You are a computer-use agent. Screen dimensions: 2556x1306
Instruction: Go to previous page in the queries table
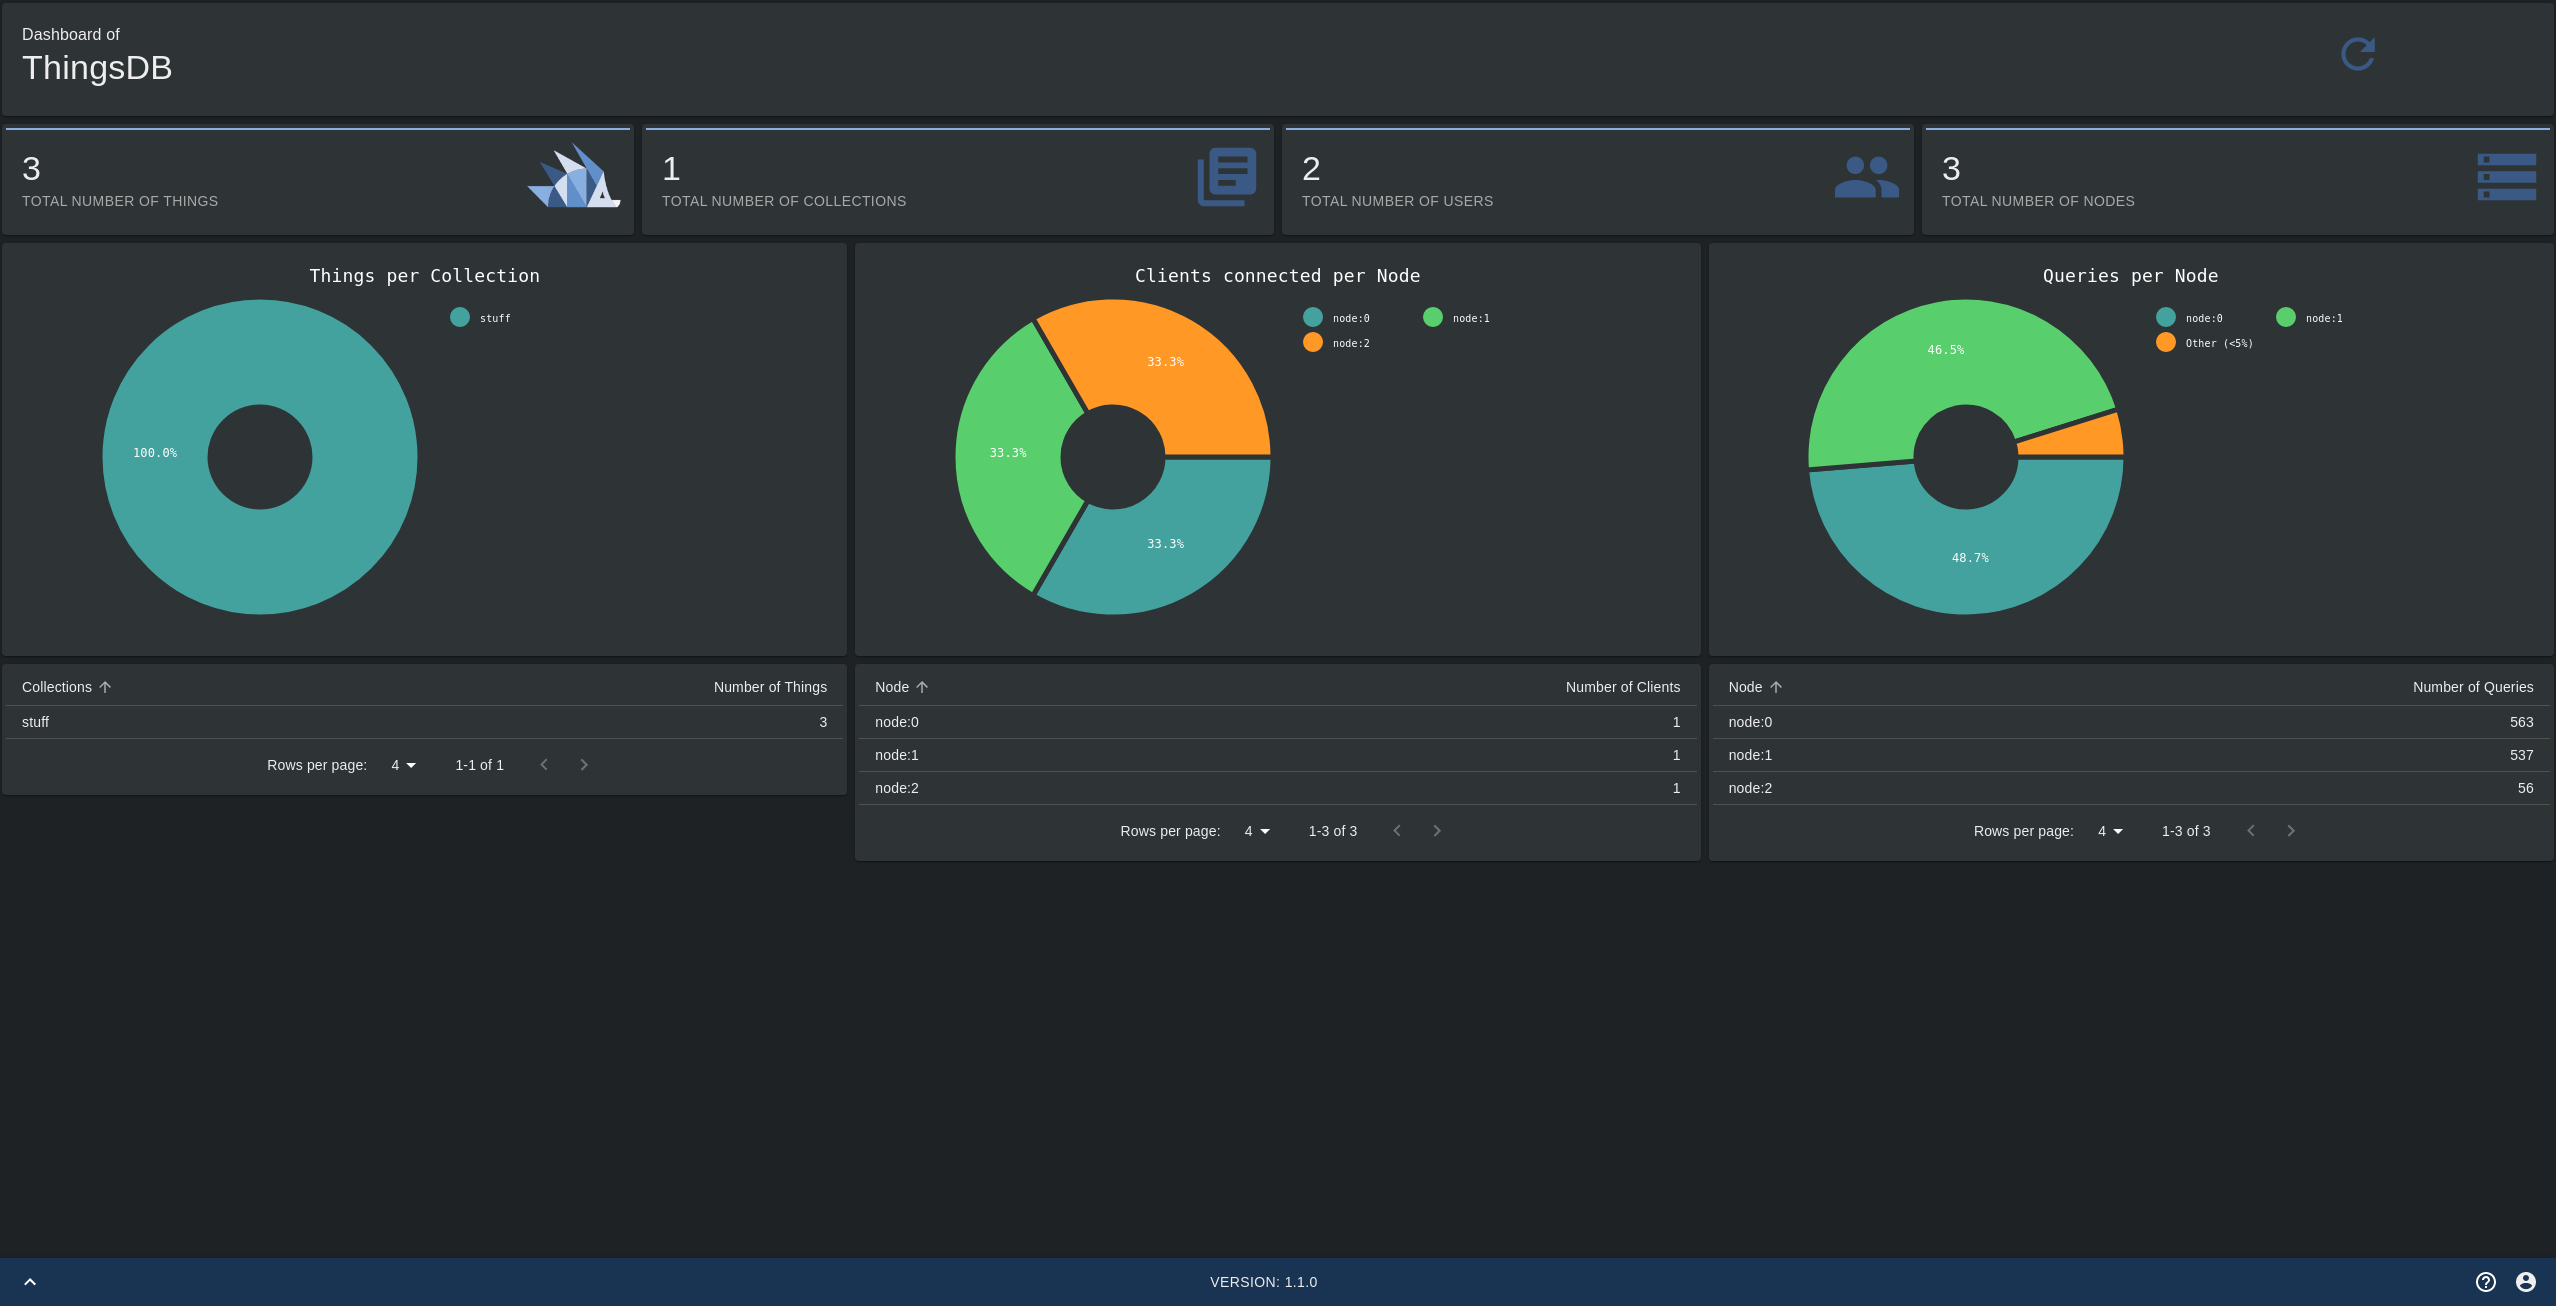(x=2251, y=831)
